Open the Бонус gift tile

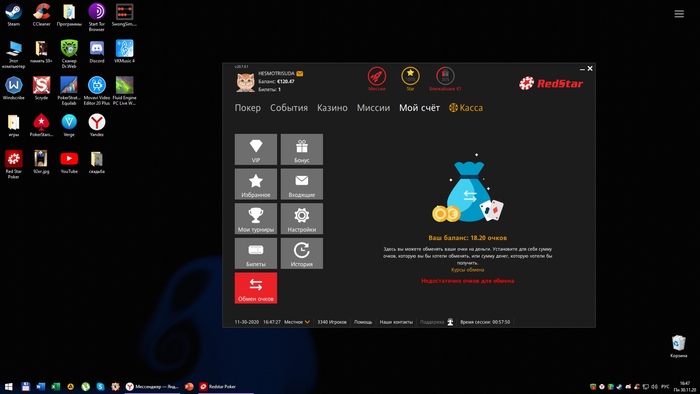[302, 149]
